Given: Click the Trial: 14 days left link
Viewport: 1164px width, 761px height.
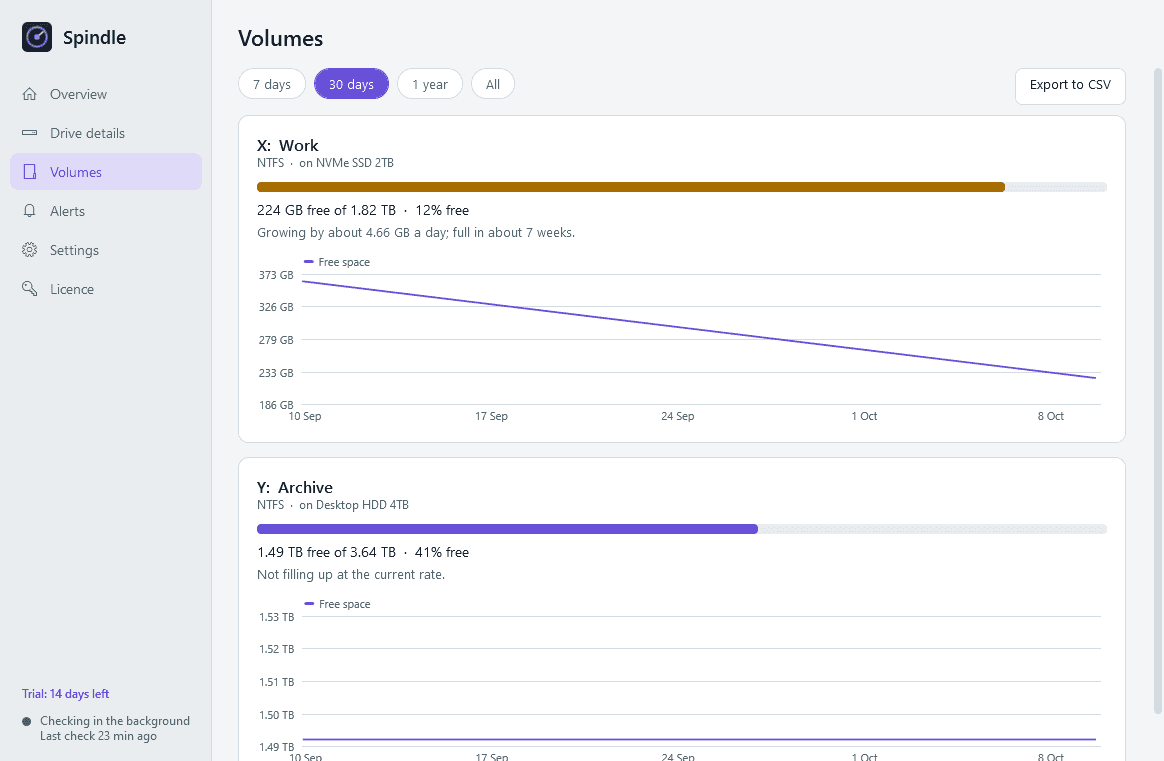Looking at the screenshot, I should click(x=65, y=693).
